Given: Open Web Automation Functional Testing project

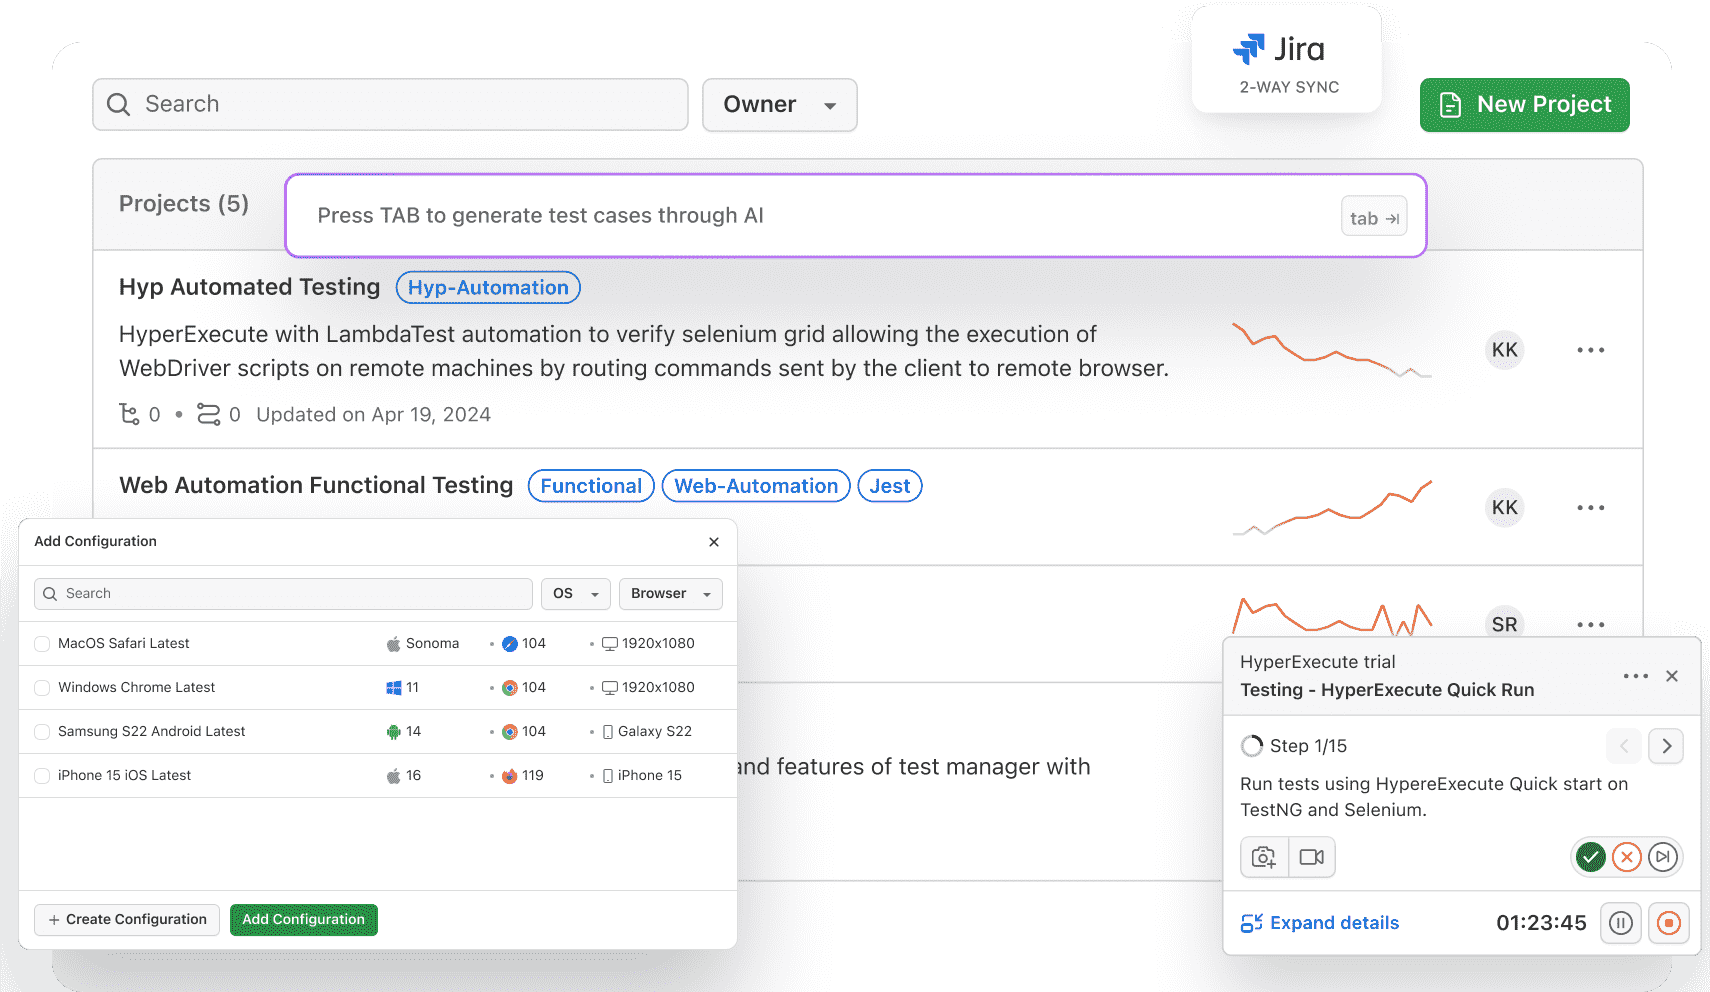Looking at the screenshot, I should pos(316,485).
